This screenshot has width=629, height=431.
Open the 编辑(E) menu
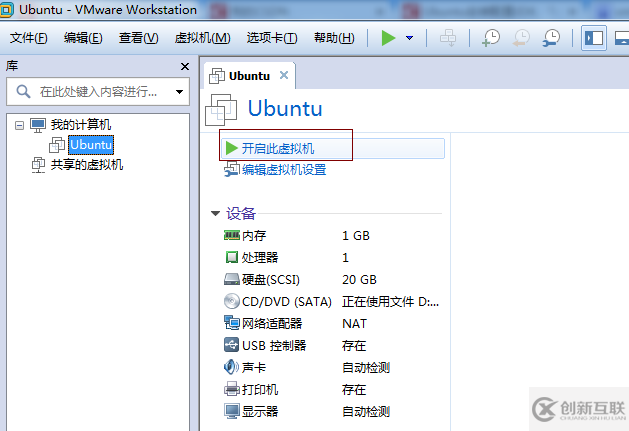click(x=83, y=38)
